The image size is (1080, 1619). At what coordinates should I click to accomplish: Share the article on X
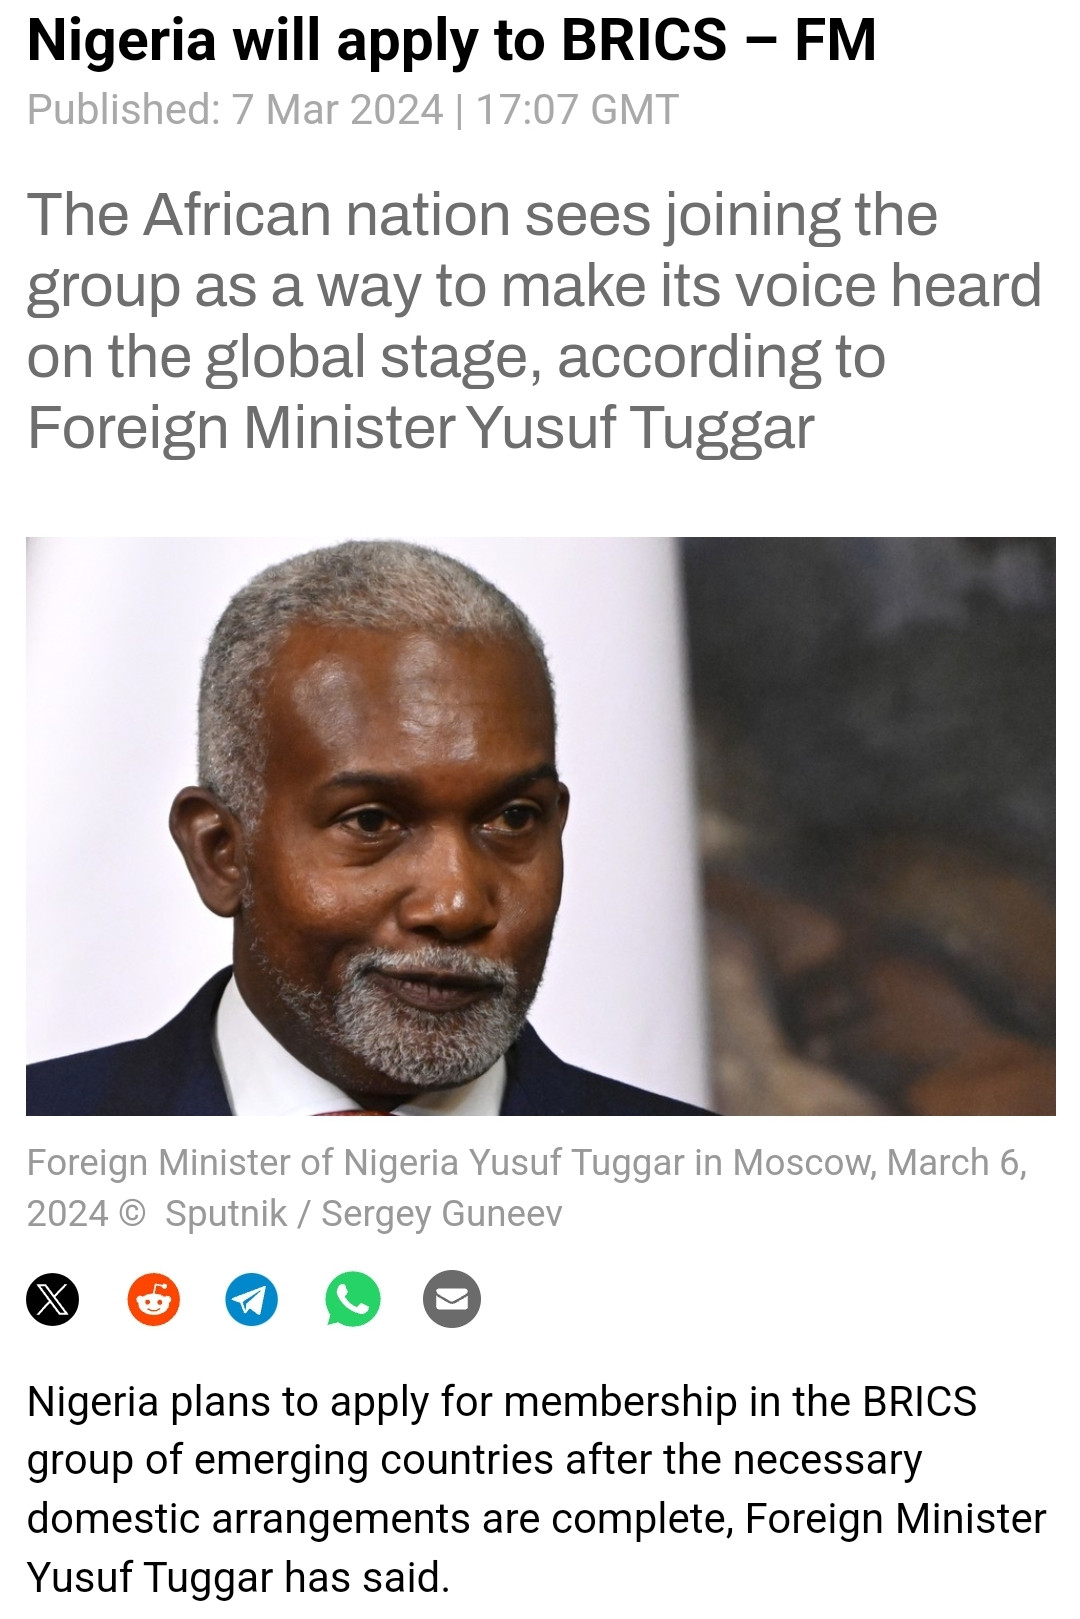(x=52, y=1299)
